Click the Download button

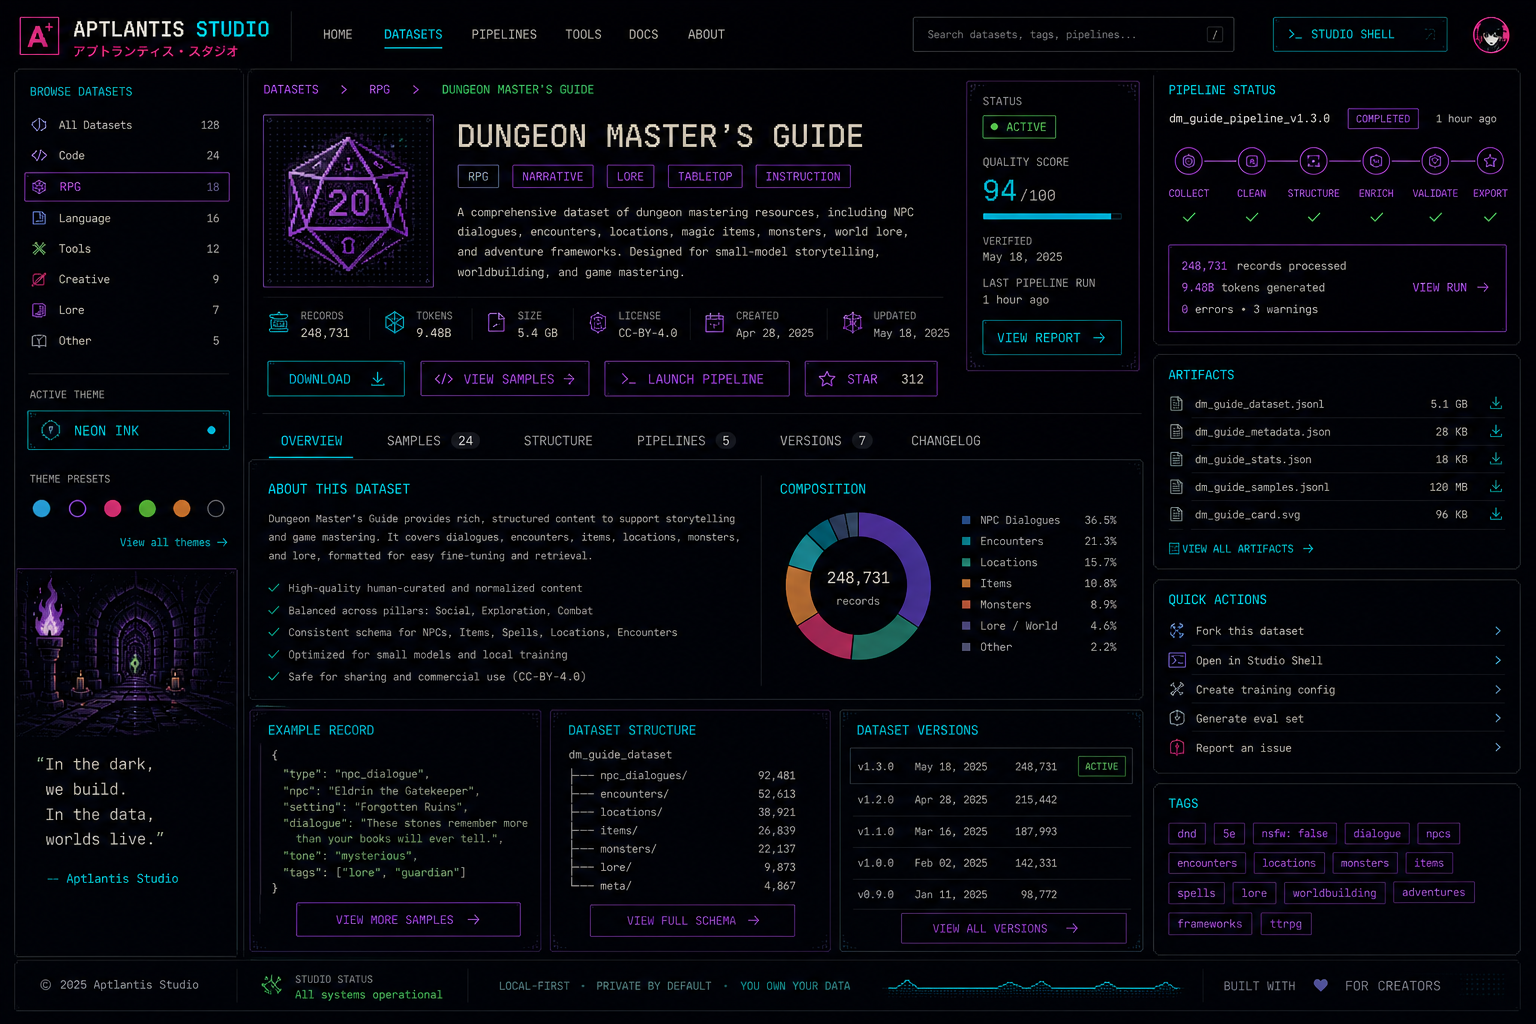point(336,379)
